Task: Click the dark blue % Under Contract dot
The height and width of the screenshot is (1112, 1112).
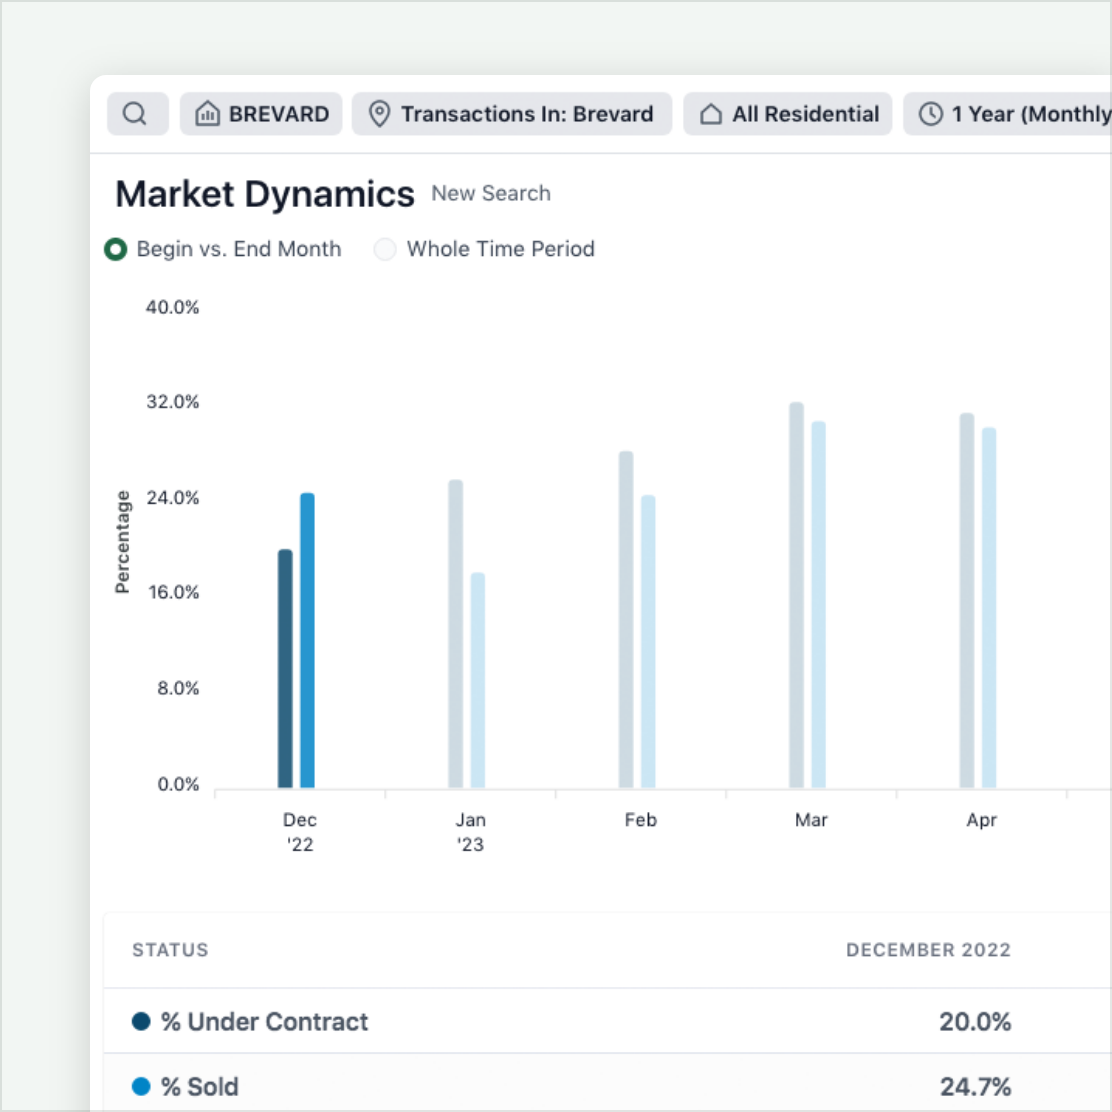Action: [141, 1022]
